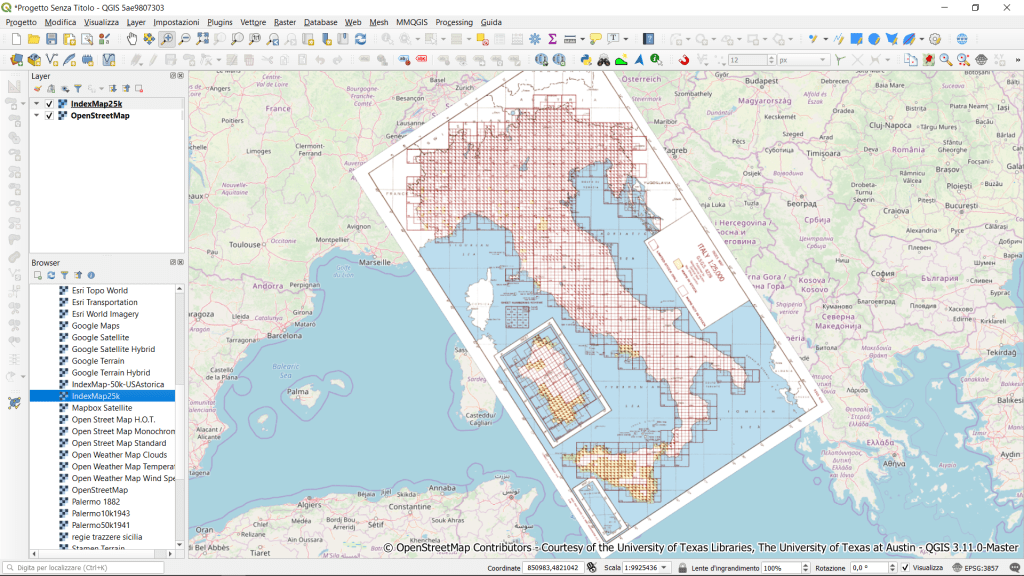Image resolution: width=1024 pixels, height=576 pixels.
Task: Uncheck the OpenStreetMap layer checkbox
Action: (x=49, y=116)
